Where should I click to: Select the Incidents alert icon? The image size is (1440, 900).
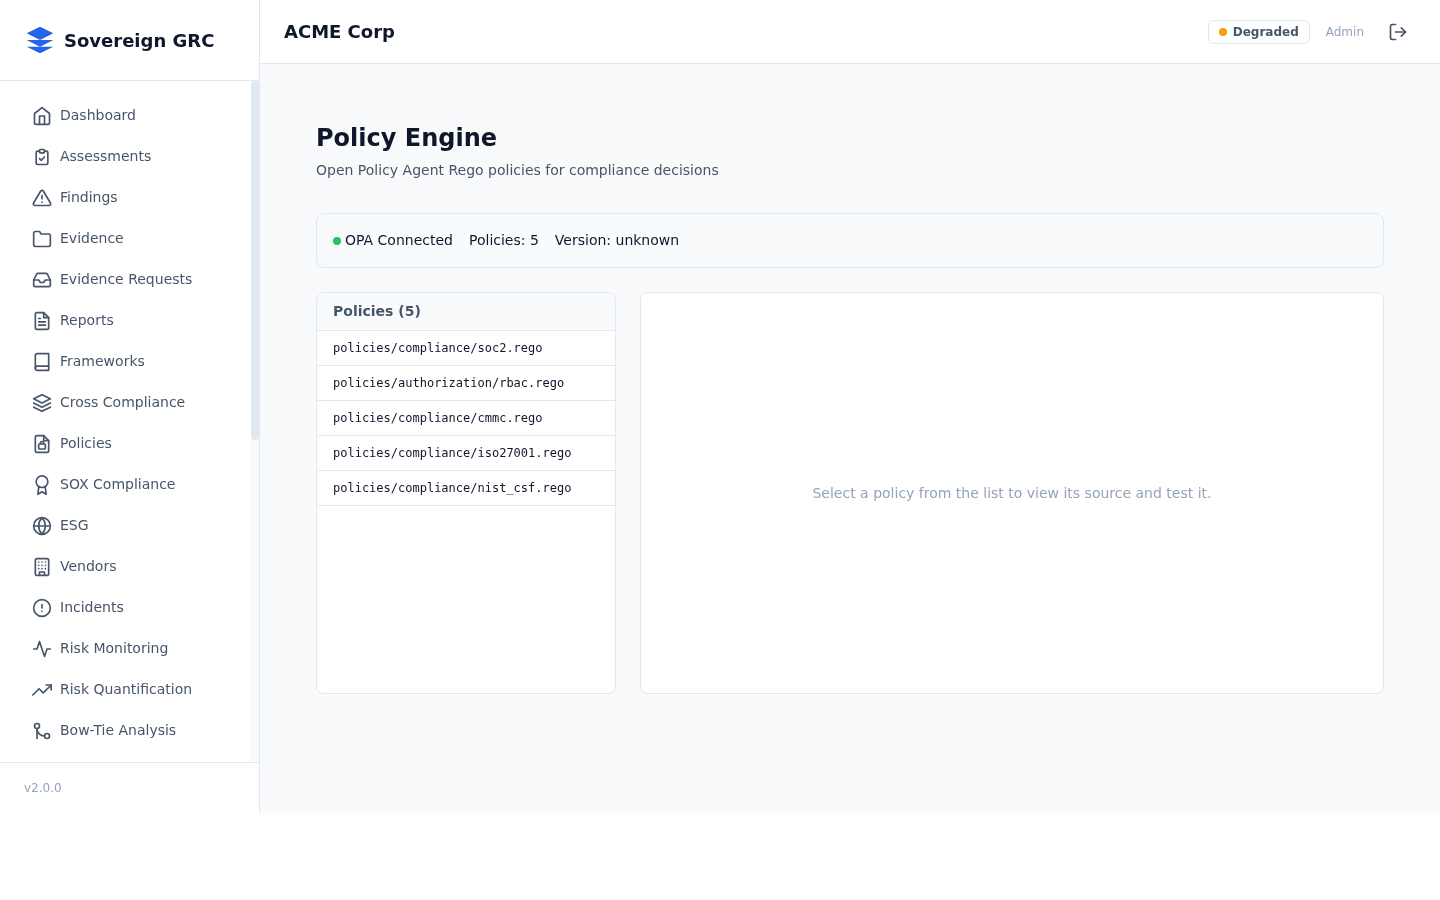(42, 607)
